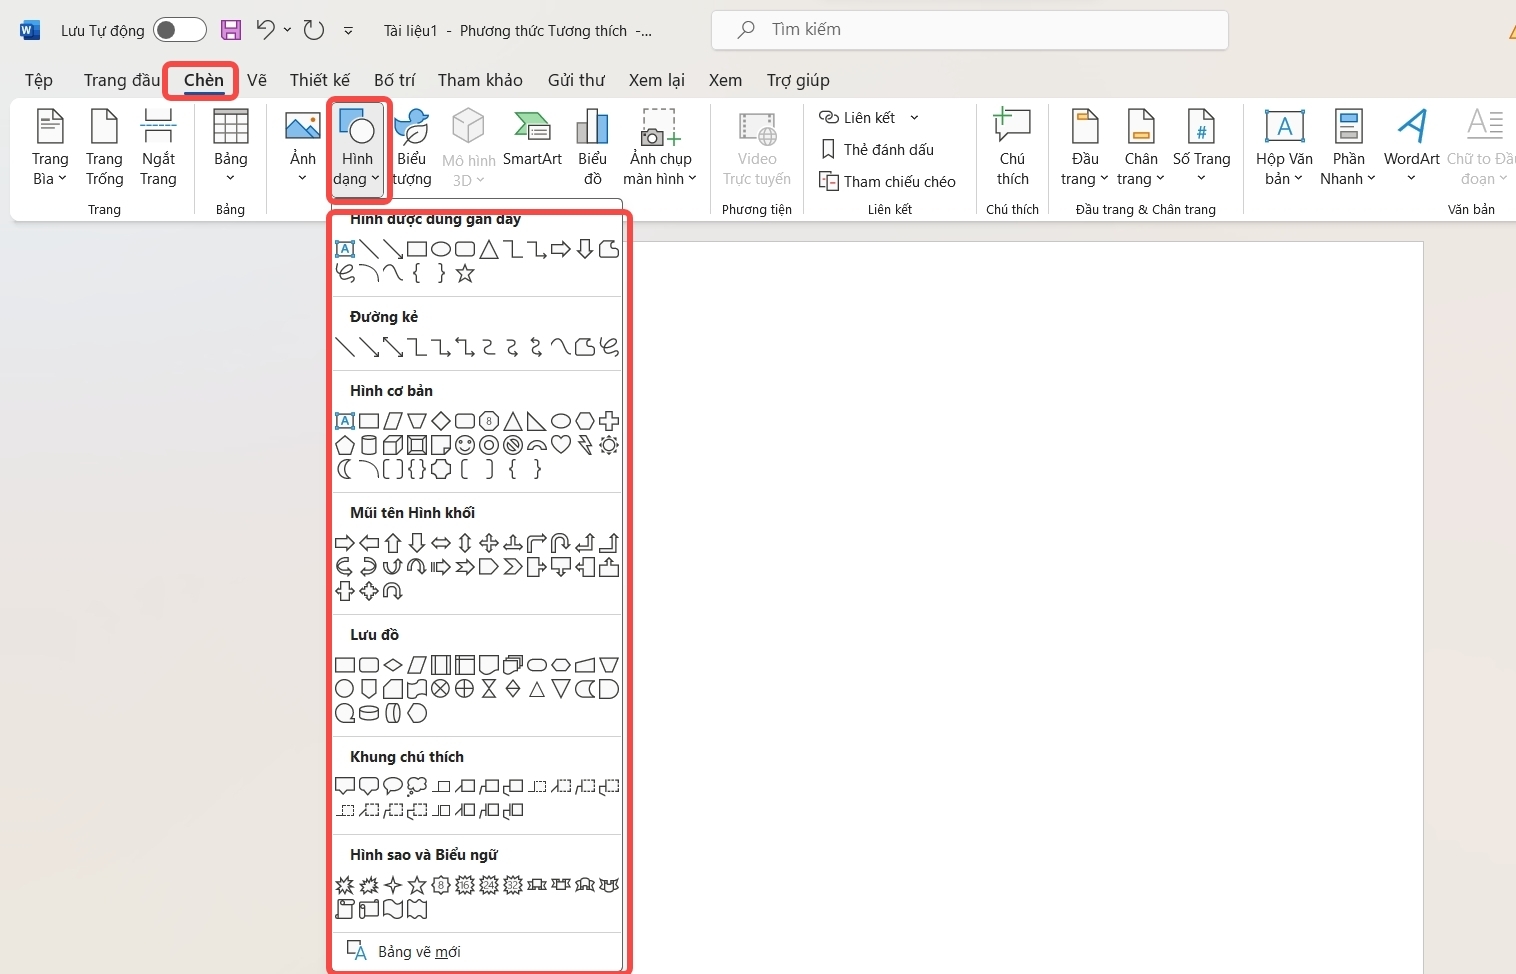The width and height of the screenshot is (1516, 974).
Task: Choose the sun shape in Hình cơ bản
Action: tap(609, 445)
